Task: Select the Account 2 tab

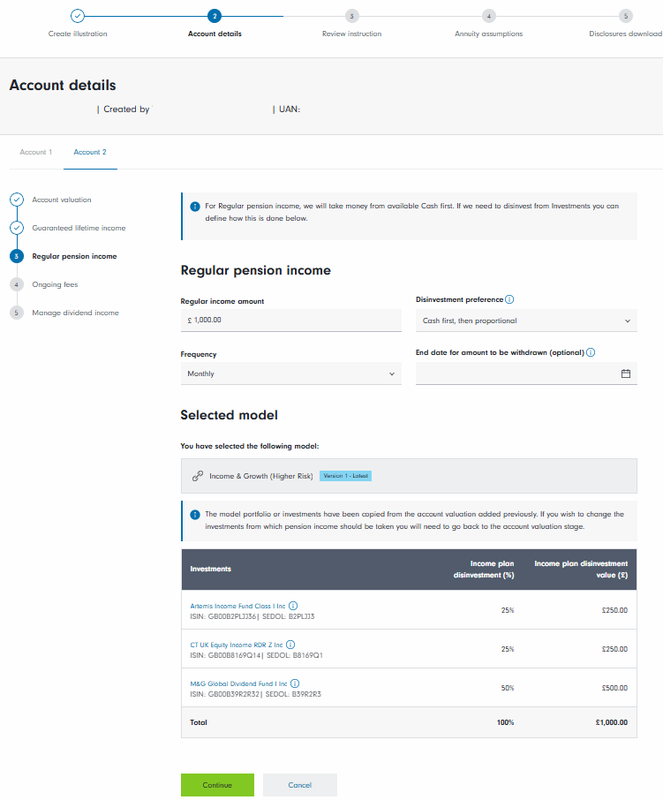Action: point(90,152)
